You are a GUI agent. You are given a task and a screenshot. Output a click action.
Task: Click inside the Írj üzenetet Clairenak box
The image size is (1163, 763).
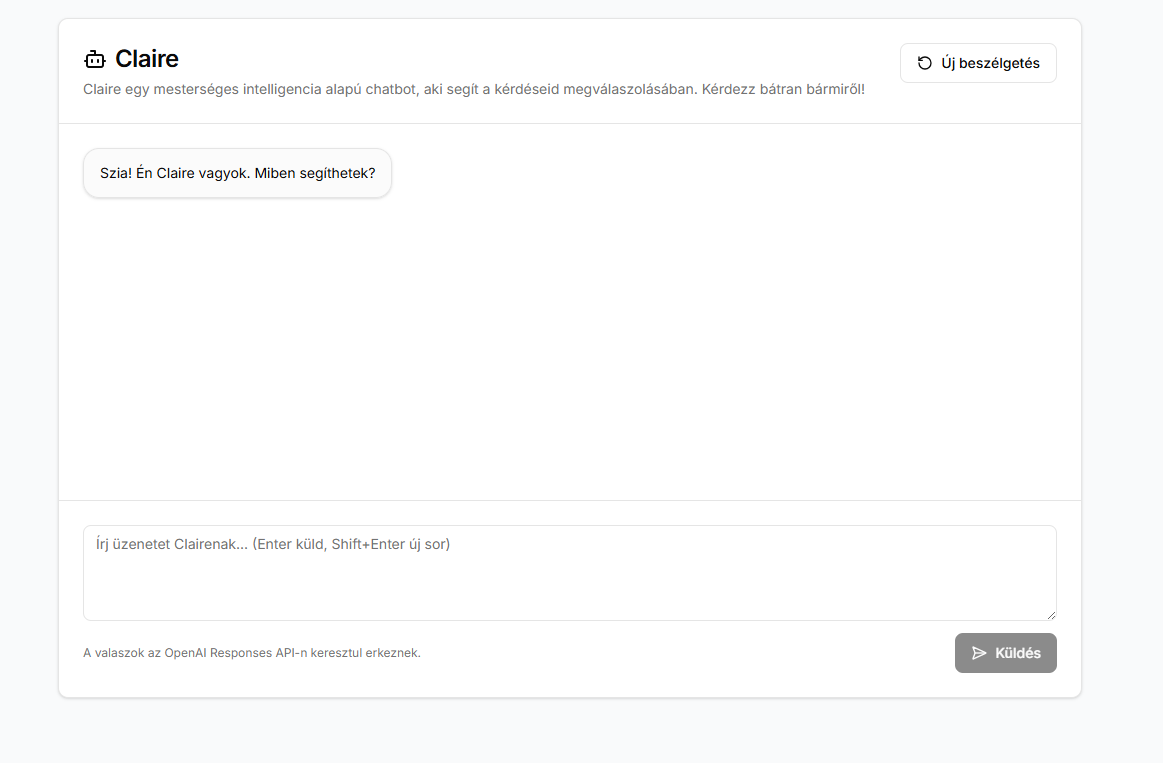pos(570,570)
